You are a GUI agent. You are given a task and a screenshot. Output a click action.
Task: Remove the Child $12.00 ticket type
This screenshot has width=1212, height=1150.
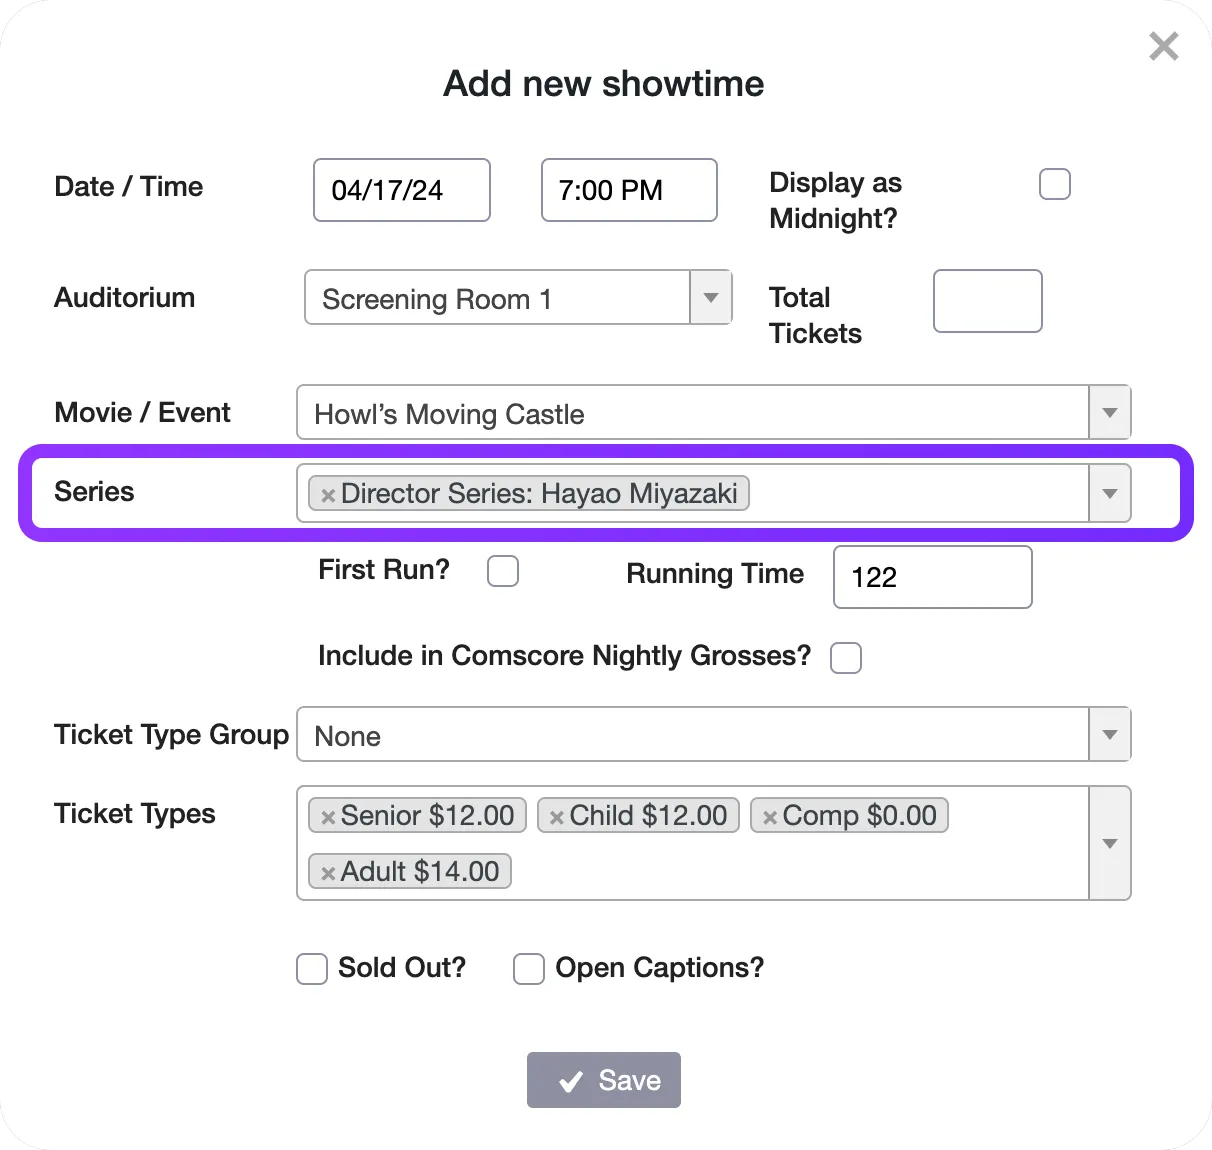[x=556, y=817]
